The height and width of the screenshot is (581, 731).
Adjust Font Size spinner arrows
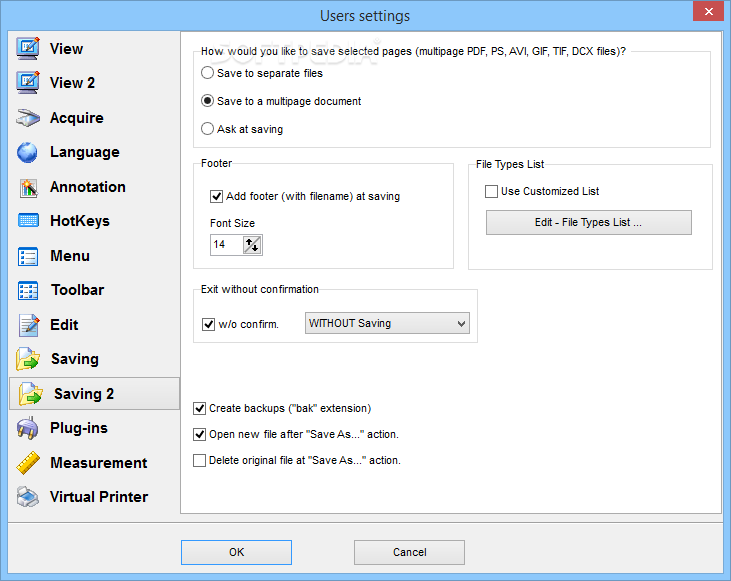[x=252, y=244]
